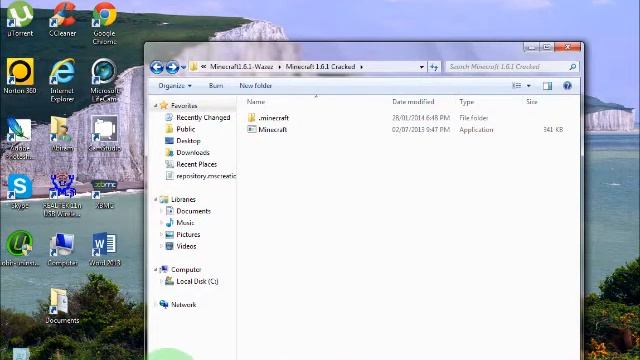Create a New folder
This screenshot has height=360, width=640.
256,86
